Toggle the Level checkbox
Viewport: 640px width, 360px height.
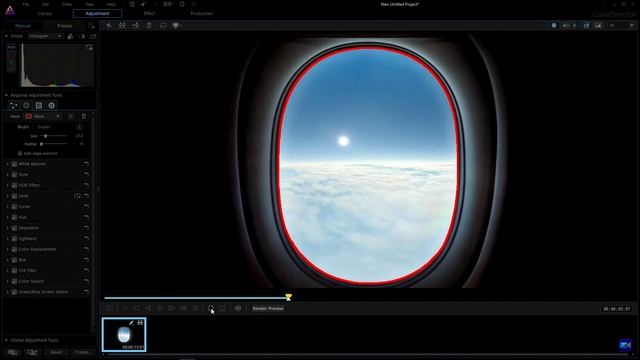pyautogui.click(x=14, y=196)
